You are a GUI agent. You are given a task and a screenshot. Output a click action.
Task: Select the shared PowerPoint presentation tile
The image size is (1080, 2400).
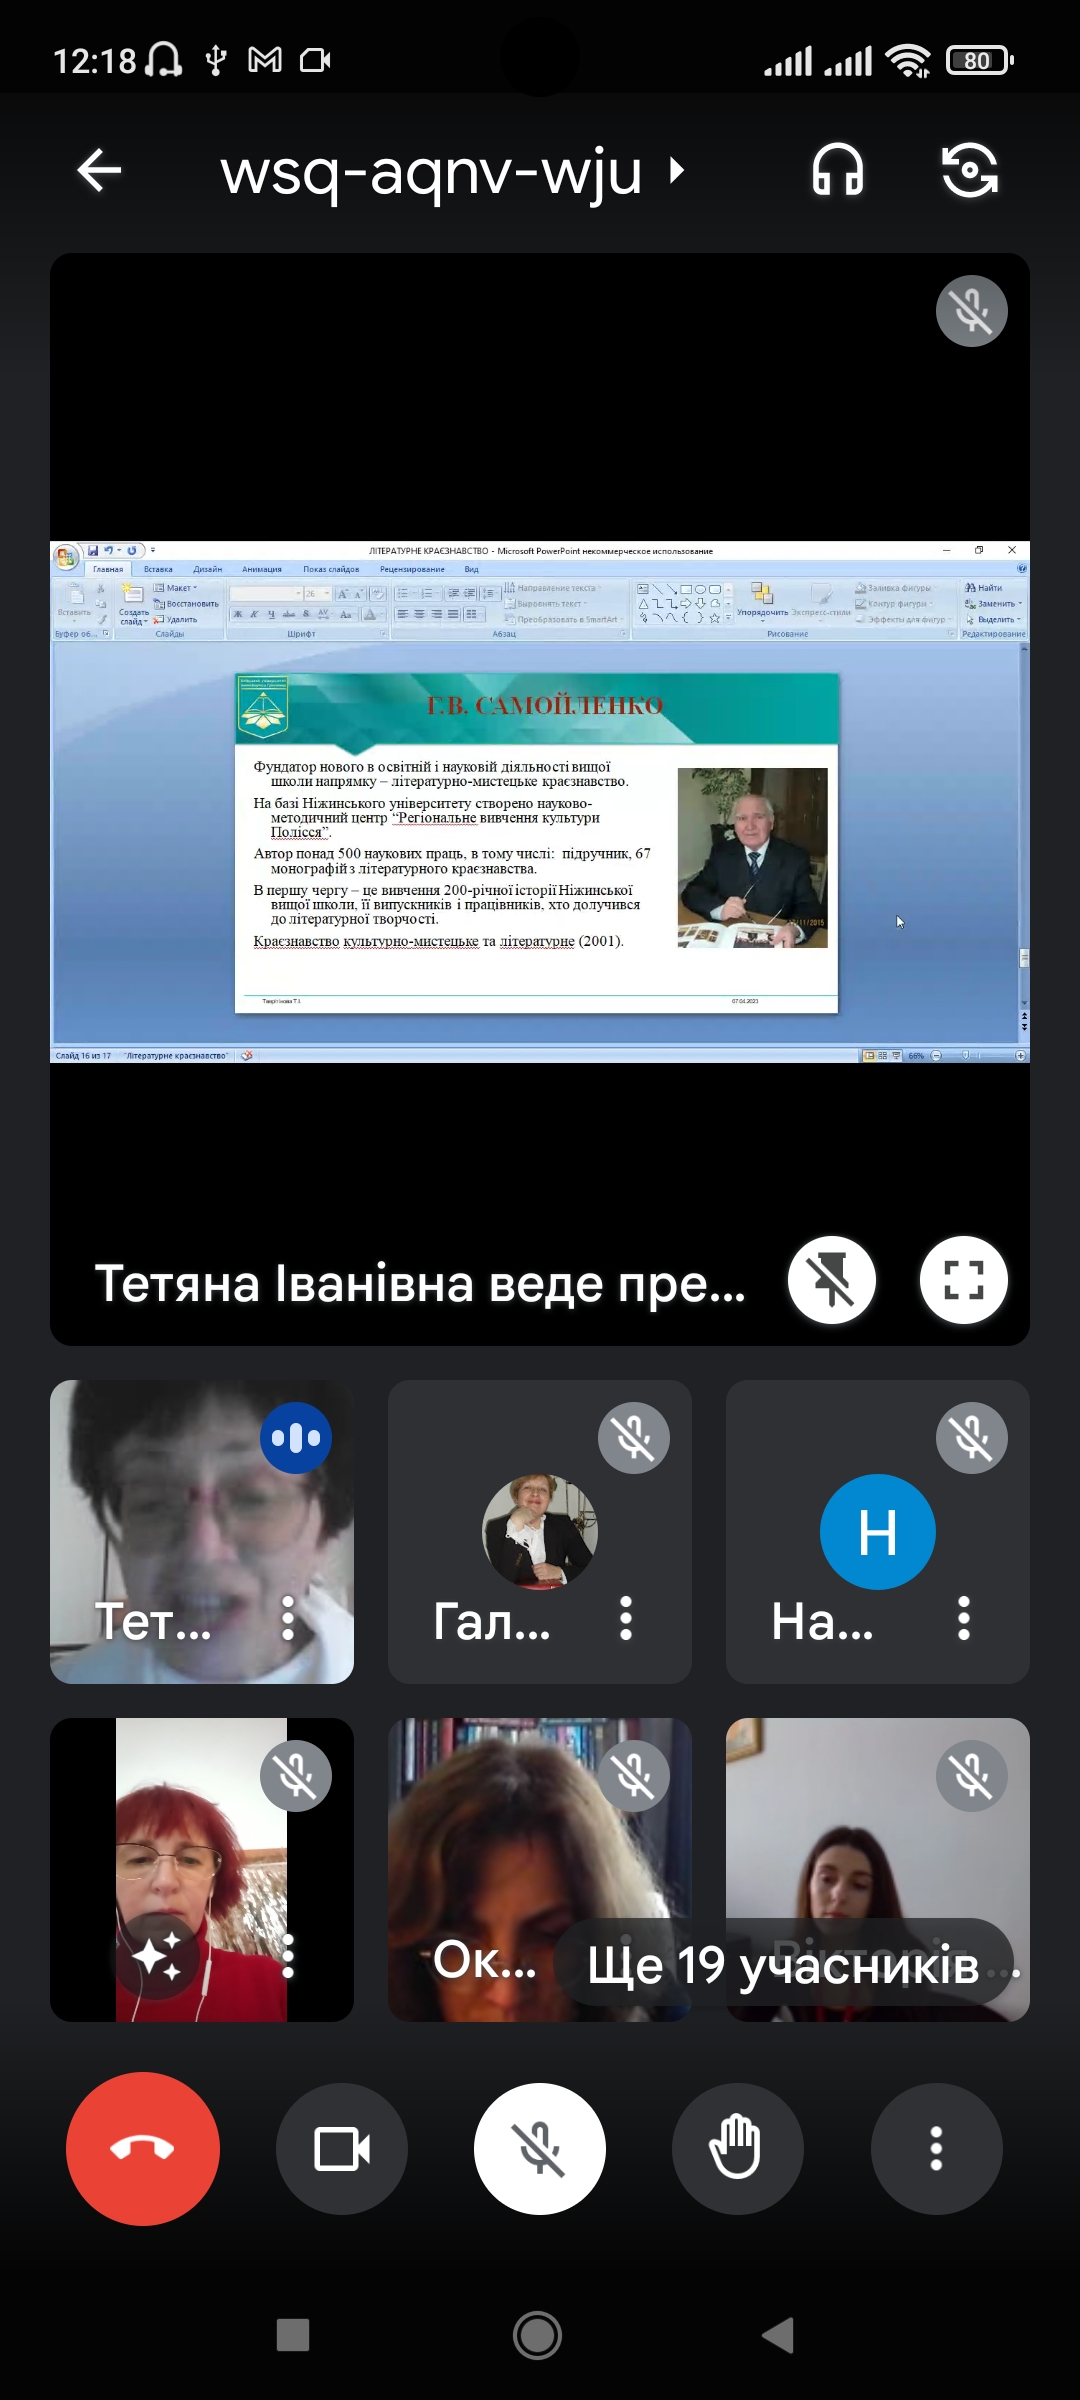tap(540, 800)
